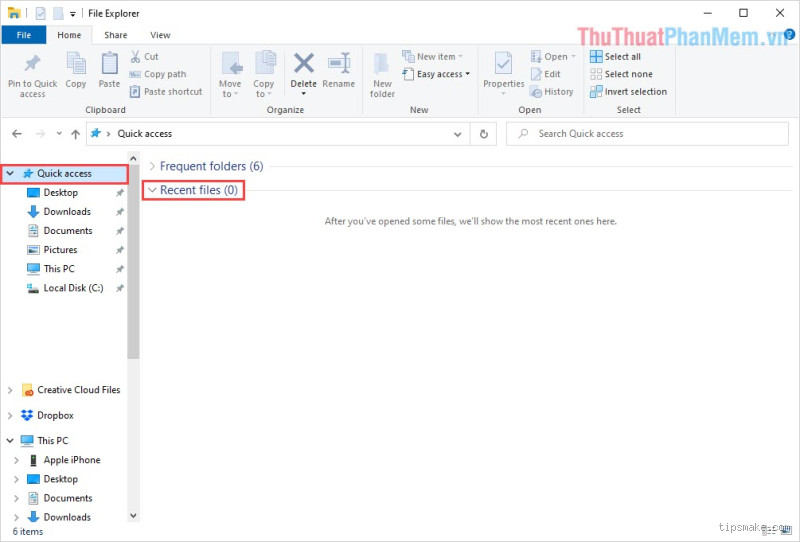Viewport: 800px width, 542px height.
Task: Switch to the View ribbon tab
Action: point(159,35)
